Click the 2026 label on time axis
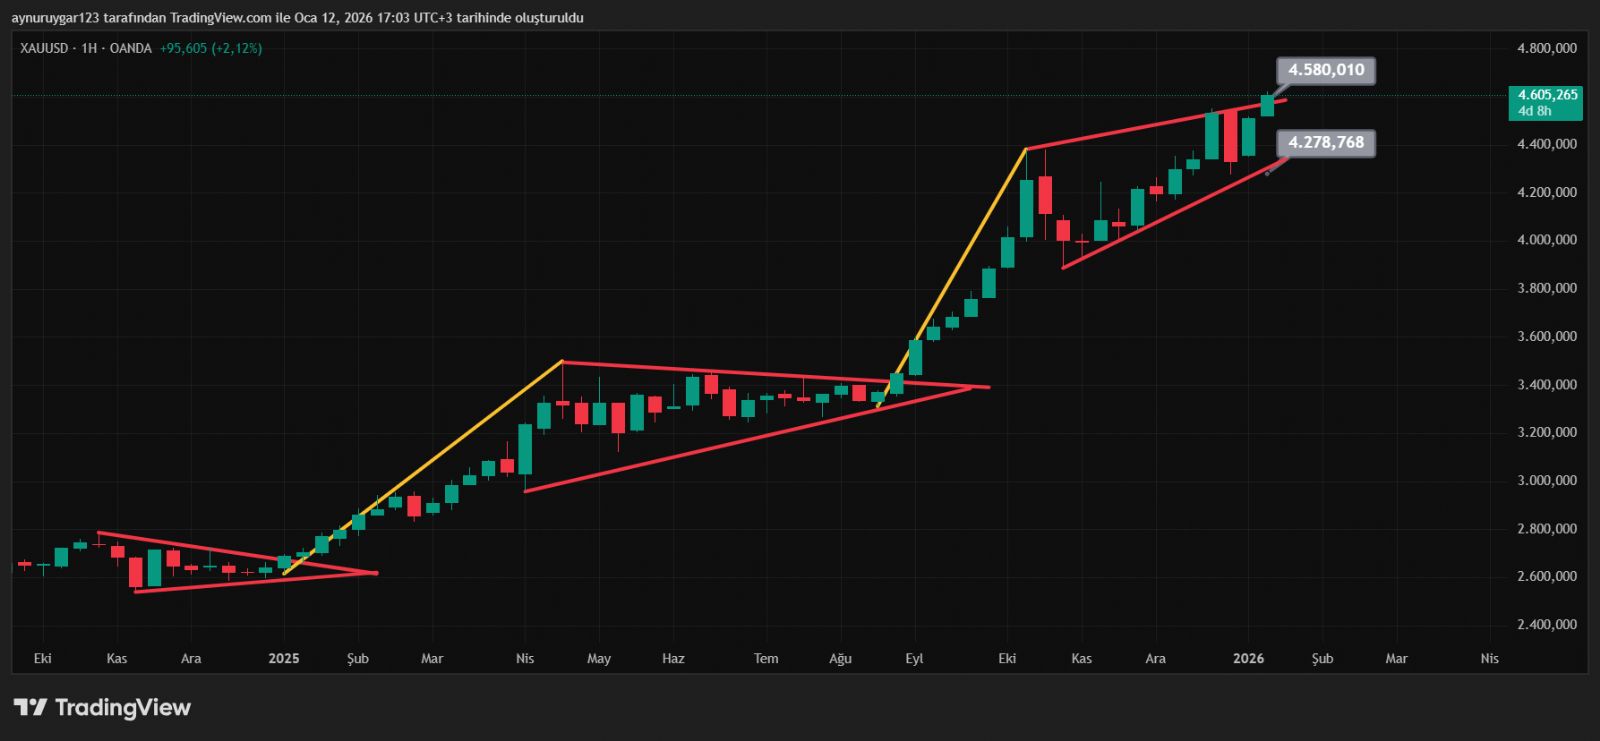Screen dimensions: 1600x741 pos(1248,658)
